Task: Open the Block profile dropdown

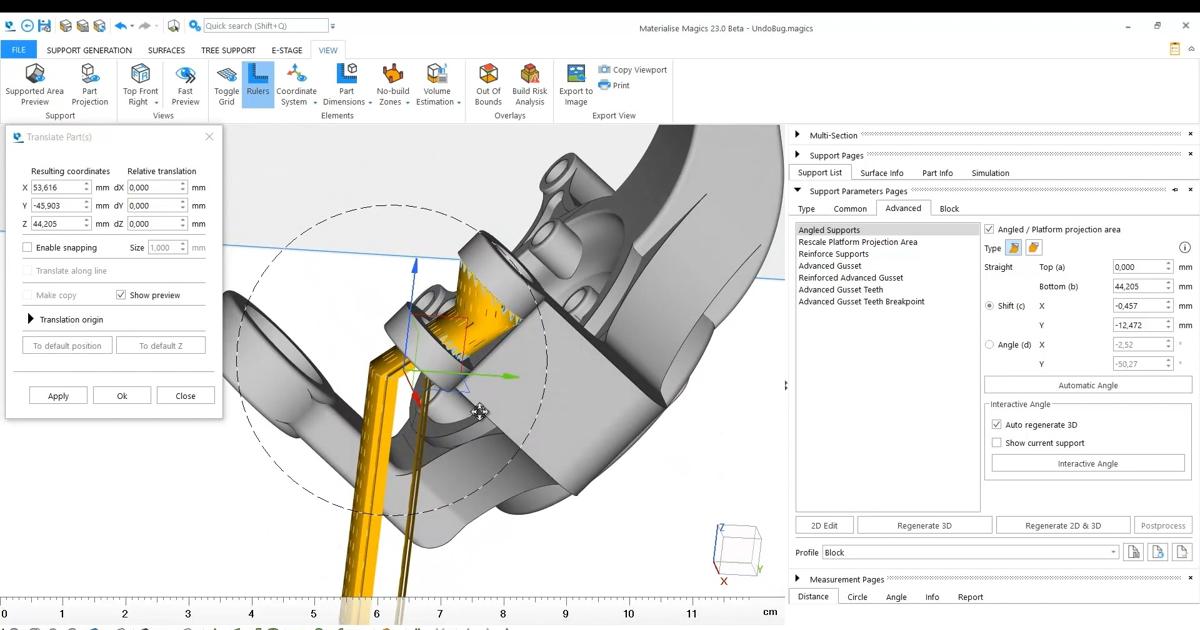Action: (1114, 552)
